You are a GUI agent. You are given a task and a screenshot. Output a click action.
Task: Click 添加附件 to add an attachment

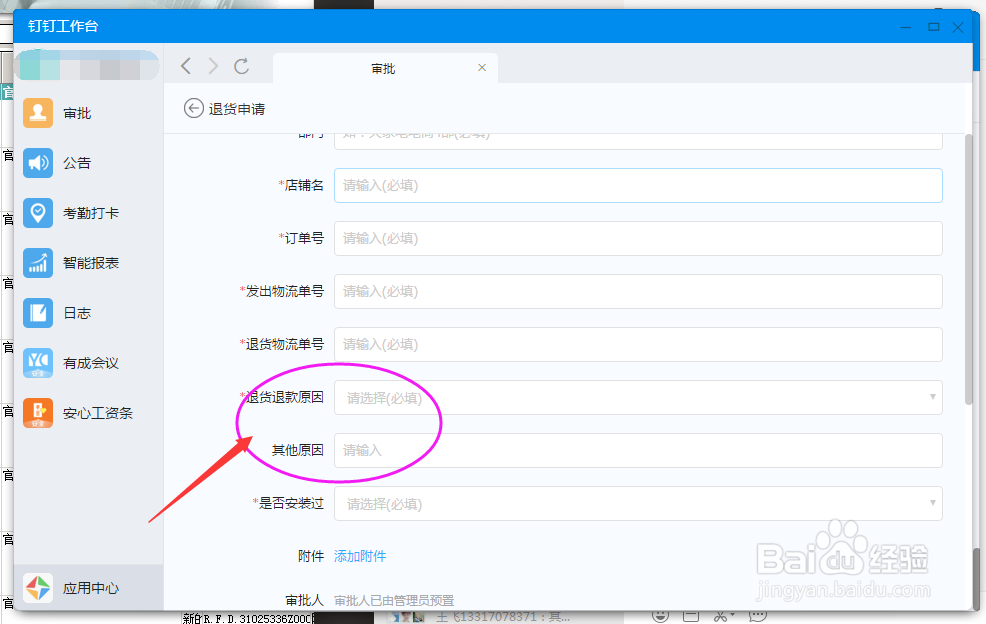click(359, 555)
